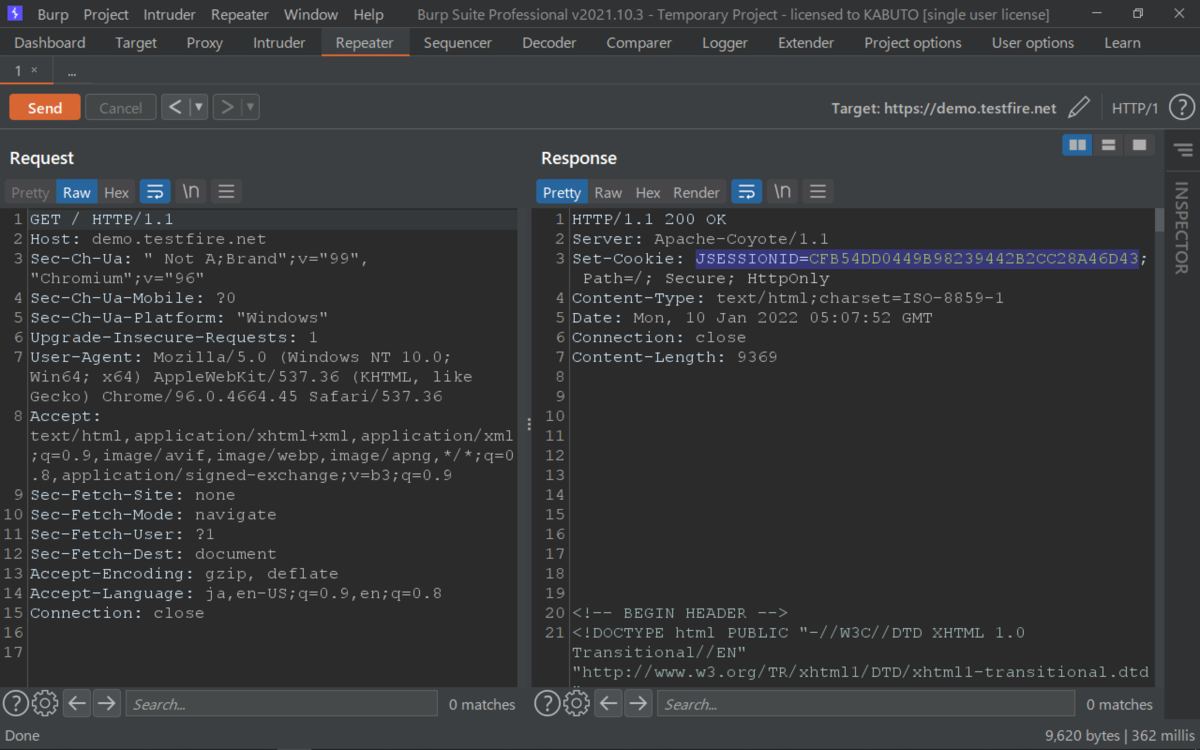Open the Learn tab
This screenshot has width=1200, height=750.
[x=1122, y=43]
